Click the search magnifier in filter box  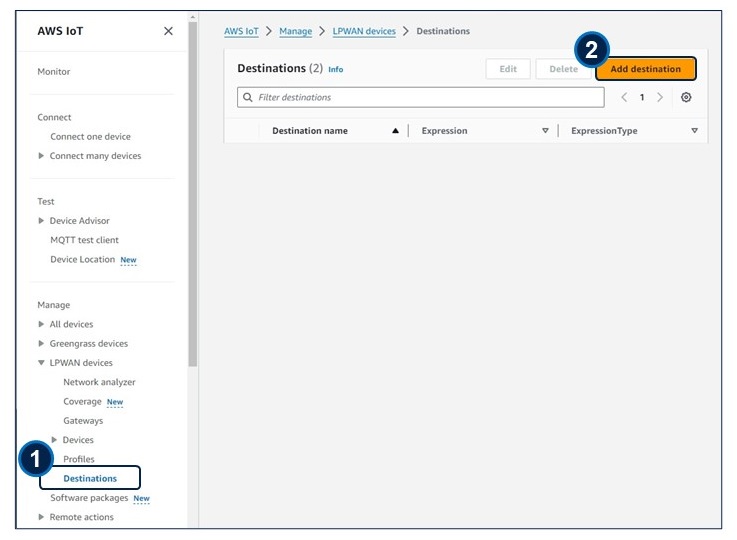tap(248, 97)
